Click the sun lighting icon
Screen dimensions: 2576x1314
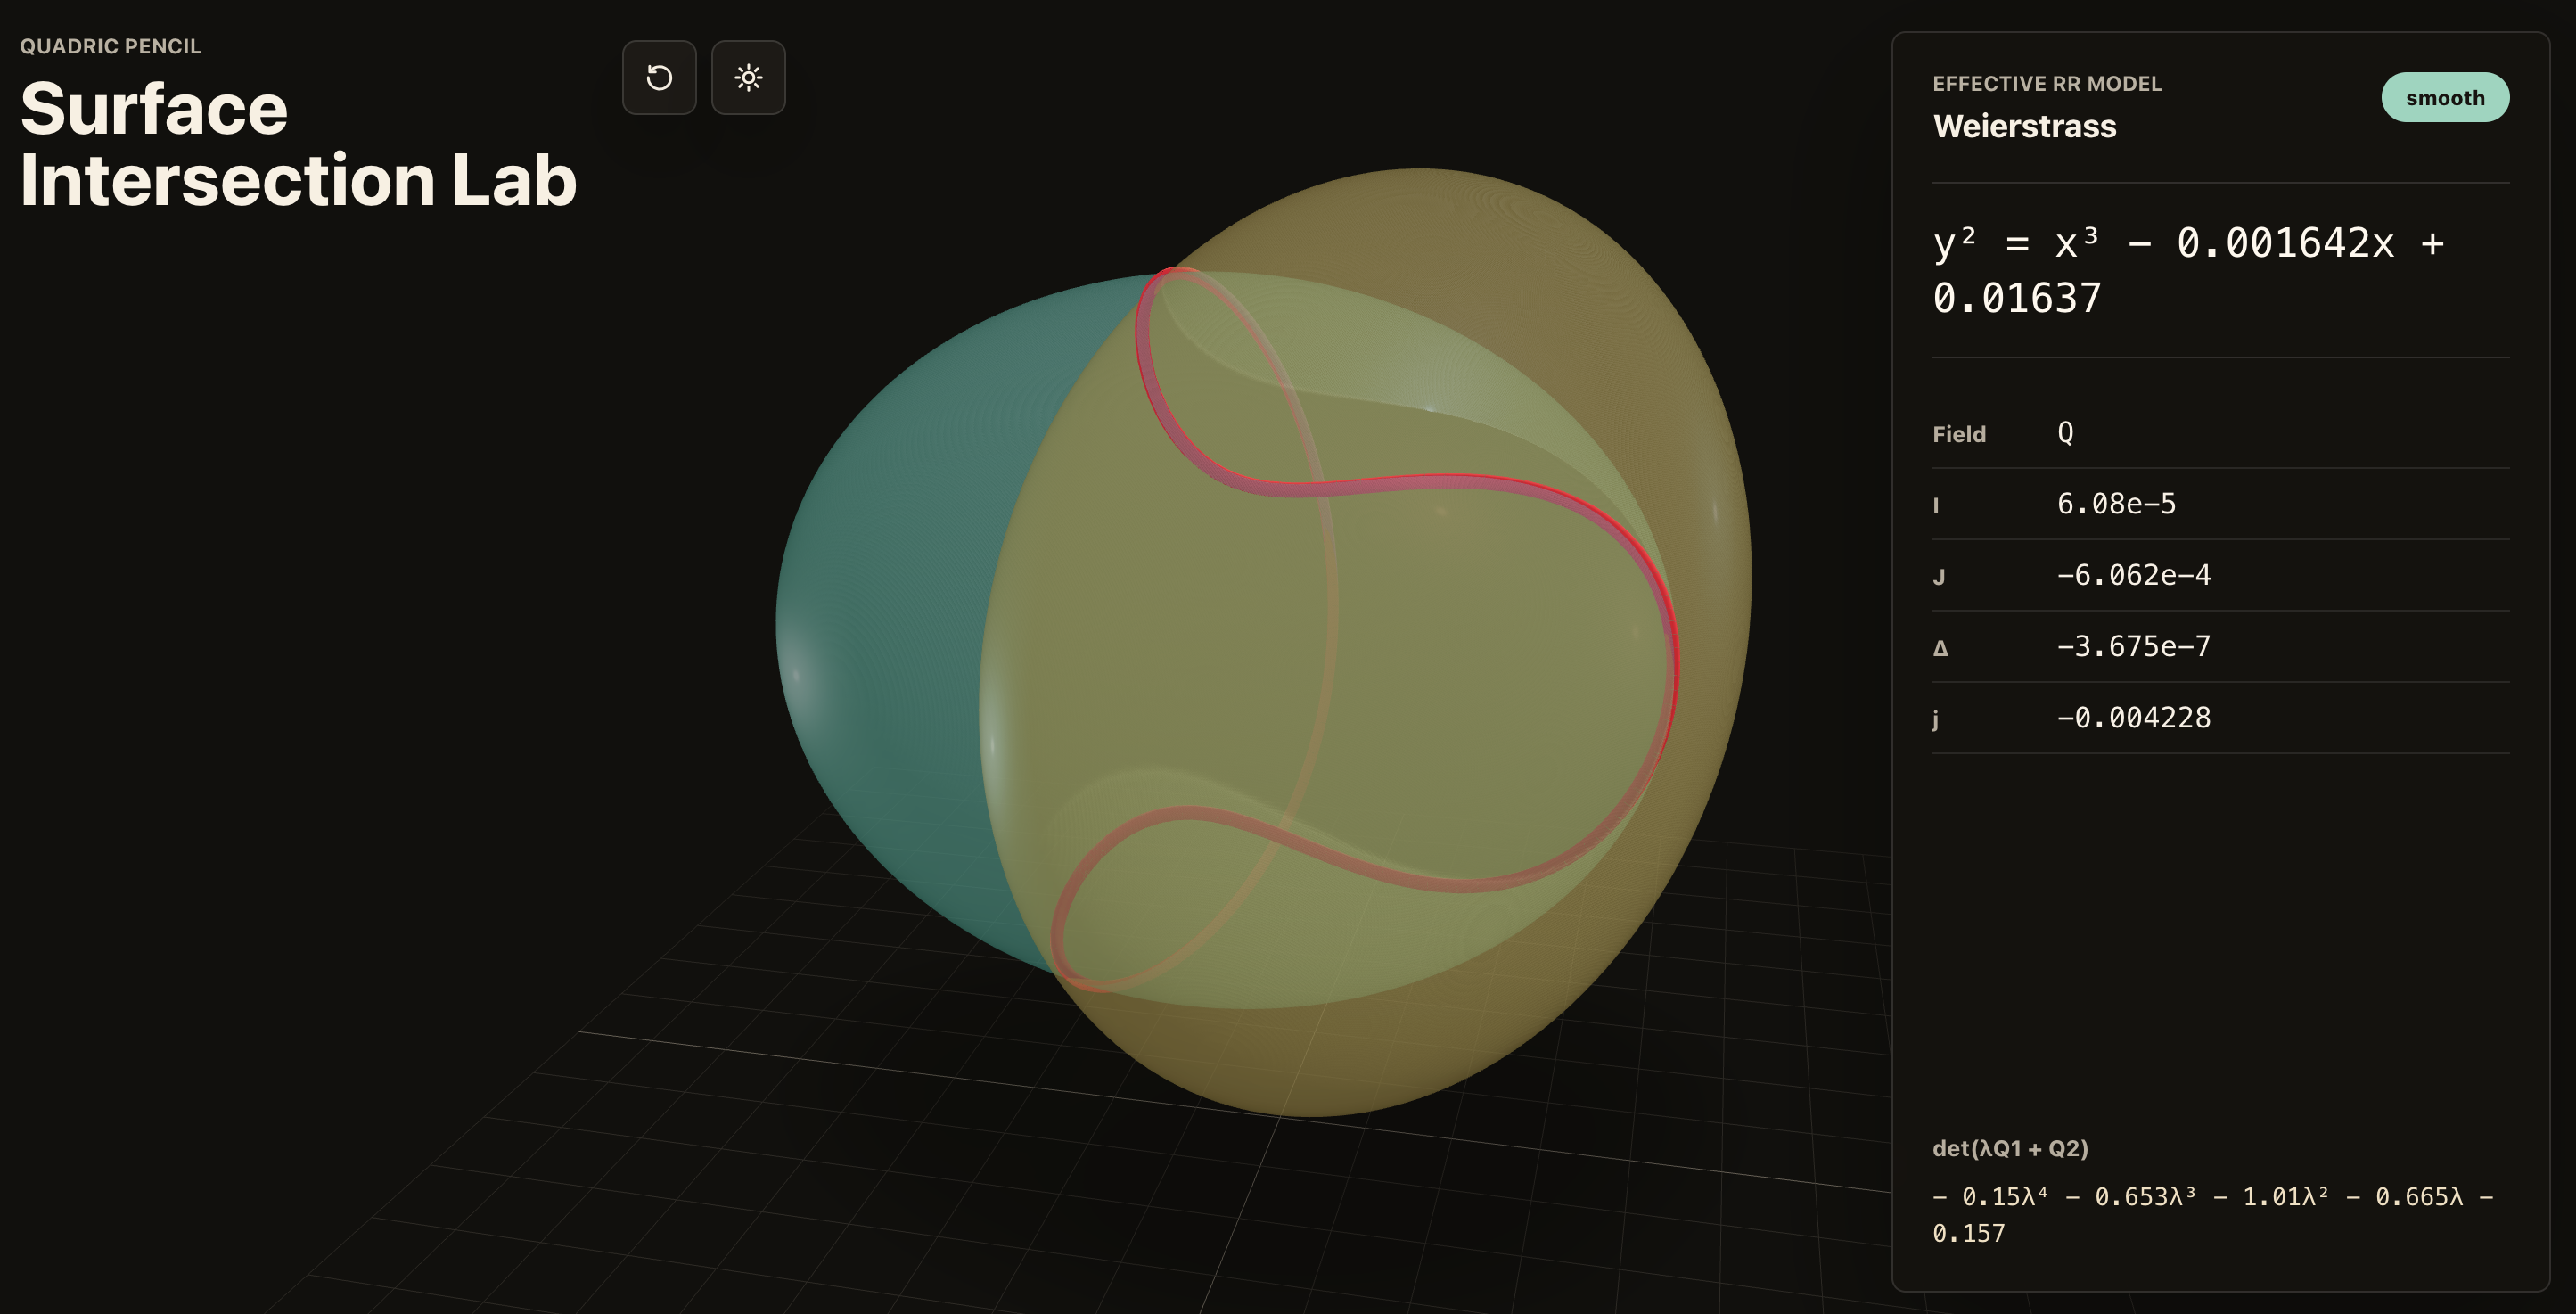[x=748, y=78]
